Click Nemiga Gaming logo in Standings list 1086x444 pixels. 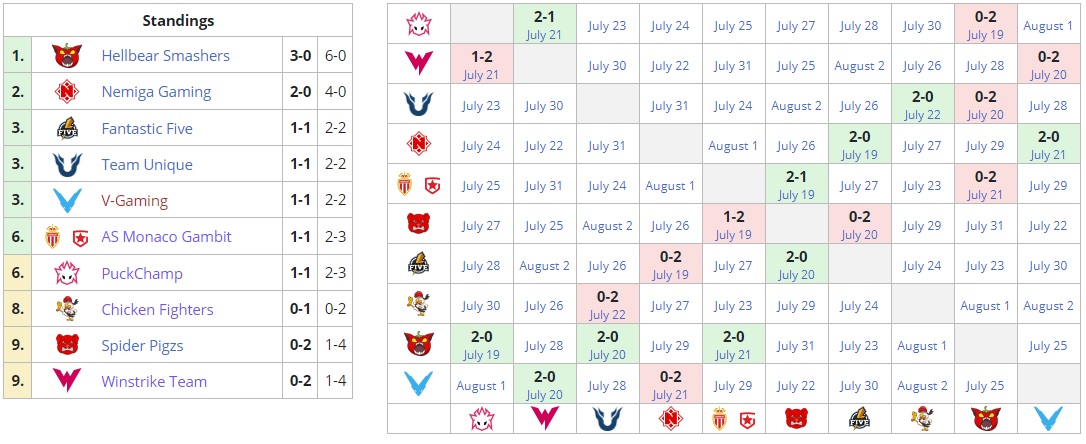(69, 92)
